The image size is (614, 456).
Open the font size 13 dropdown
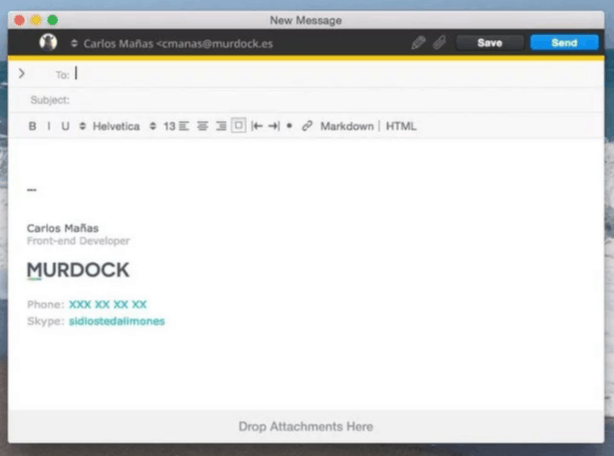[163, 126]
